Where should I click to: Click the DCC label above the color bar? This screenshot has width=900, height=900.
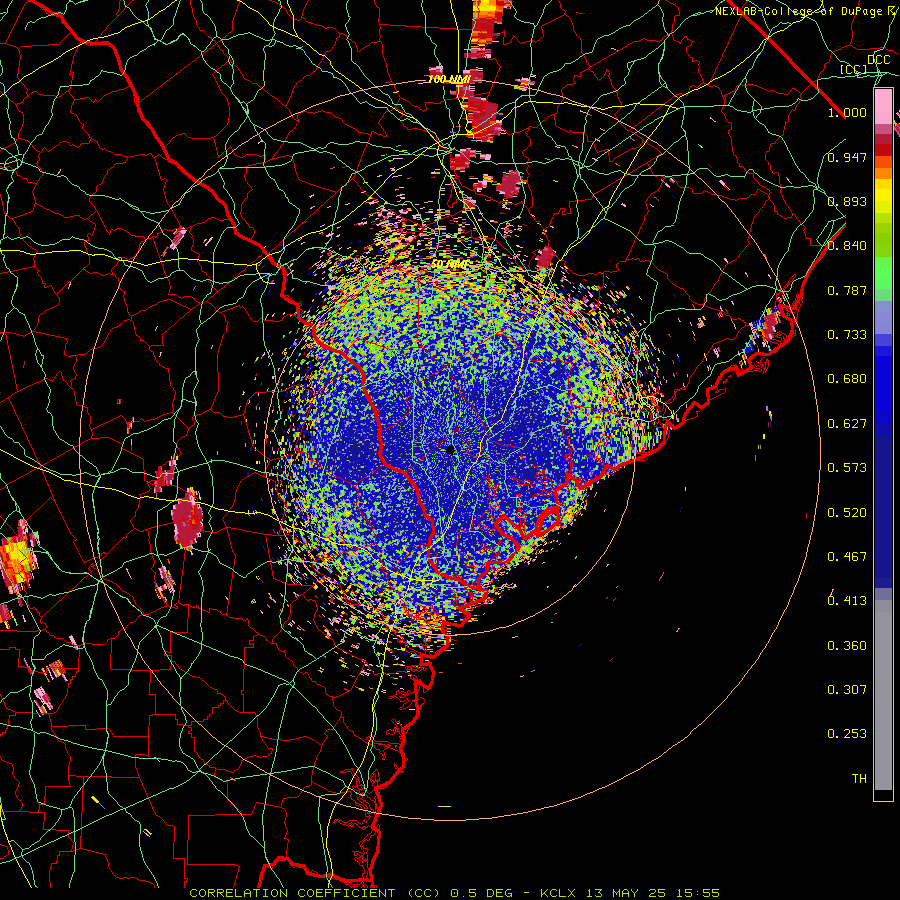(x=878, y=60)
